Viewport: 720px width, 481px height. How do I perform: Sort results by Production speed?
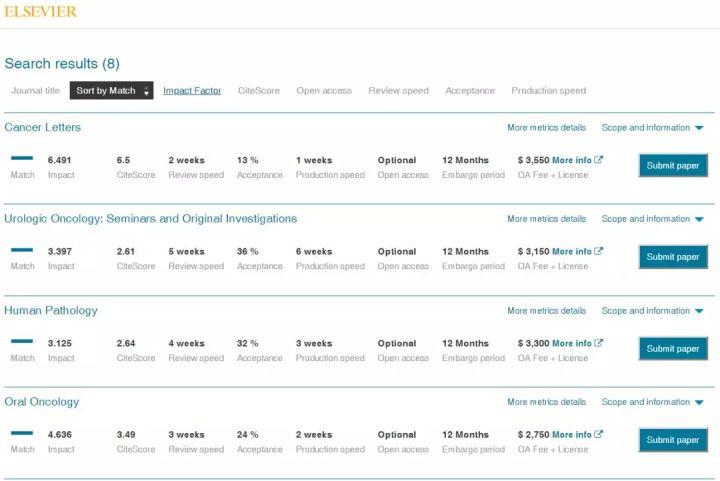pos(549,90)
